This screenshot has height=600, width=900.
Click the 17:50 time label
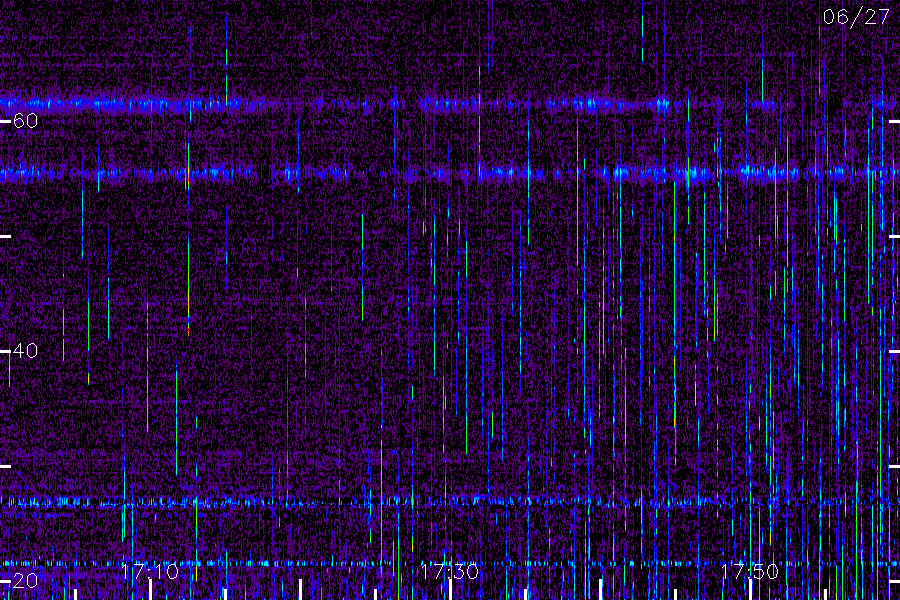[x=749, y=571]
